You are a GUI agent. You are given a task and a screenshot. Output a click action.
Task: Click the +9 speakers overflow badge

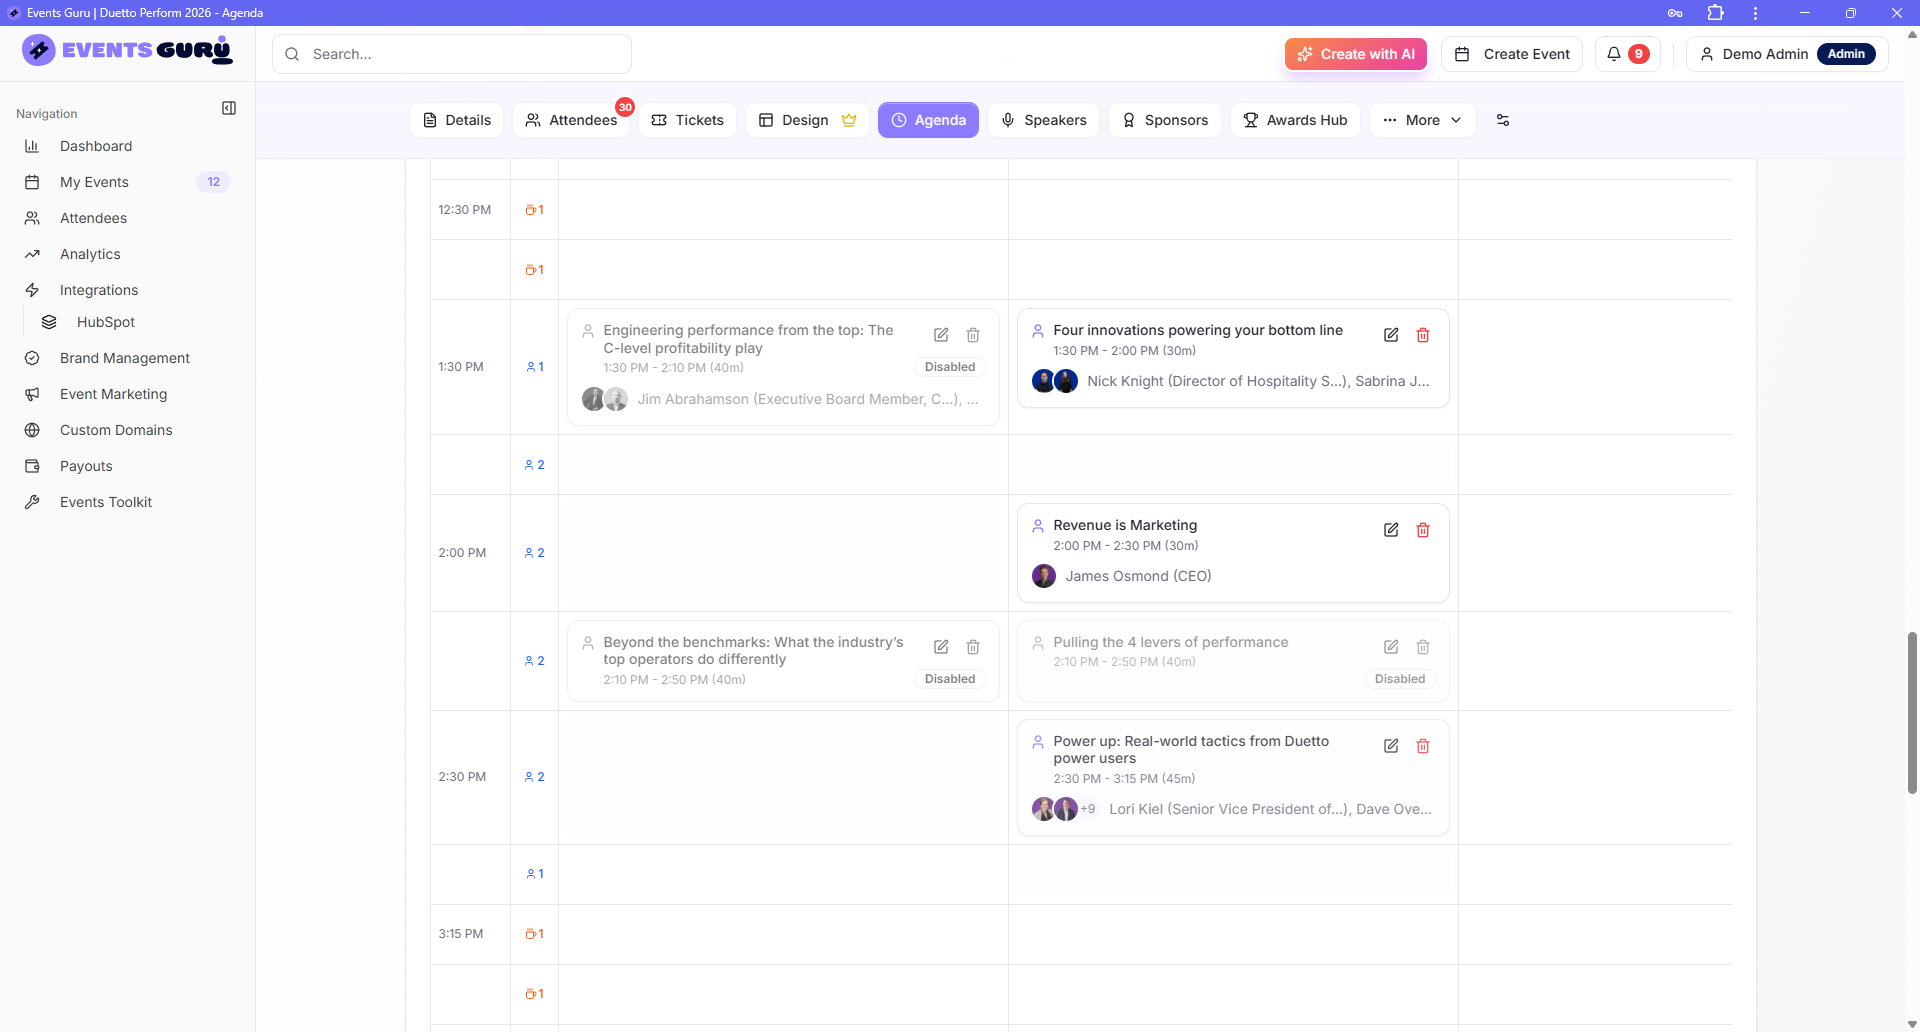click(1088, 809)
